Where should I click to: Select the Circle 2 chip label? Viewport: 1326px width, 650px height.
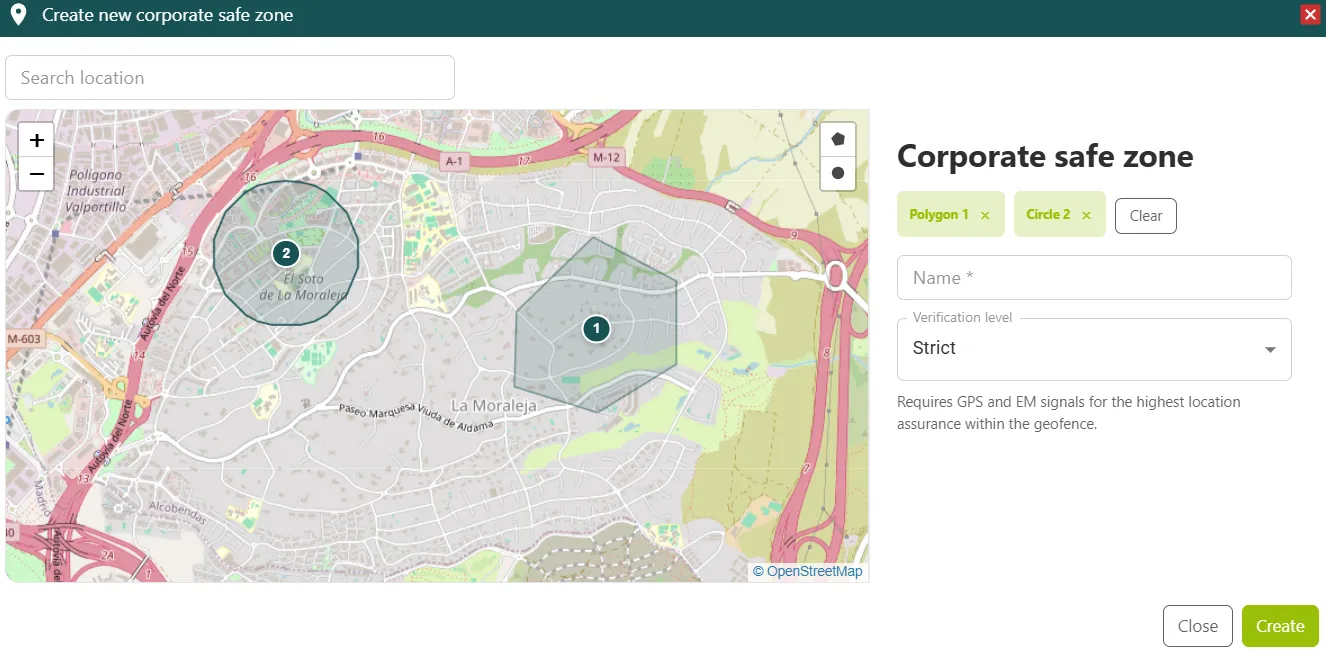pos(1048,215)
